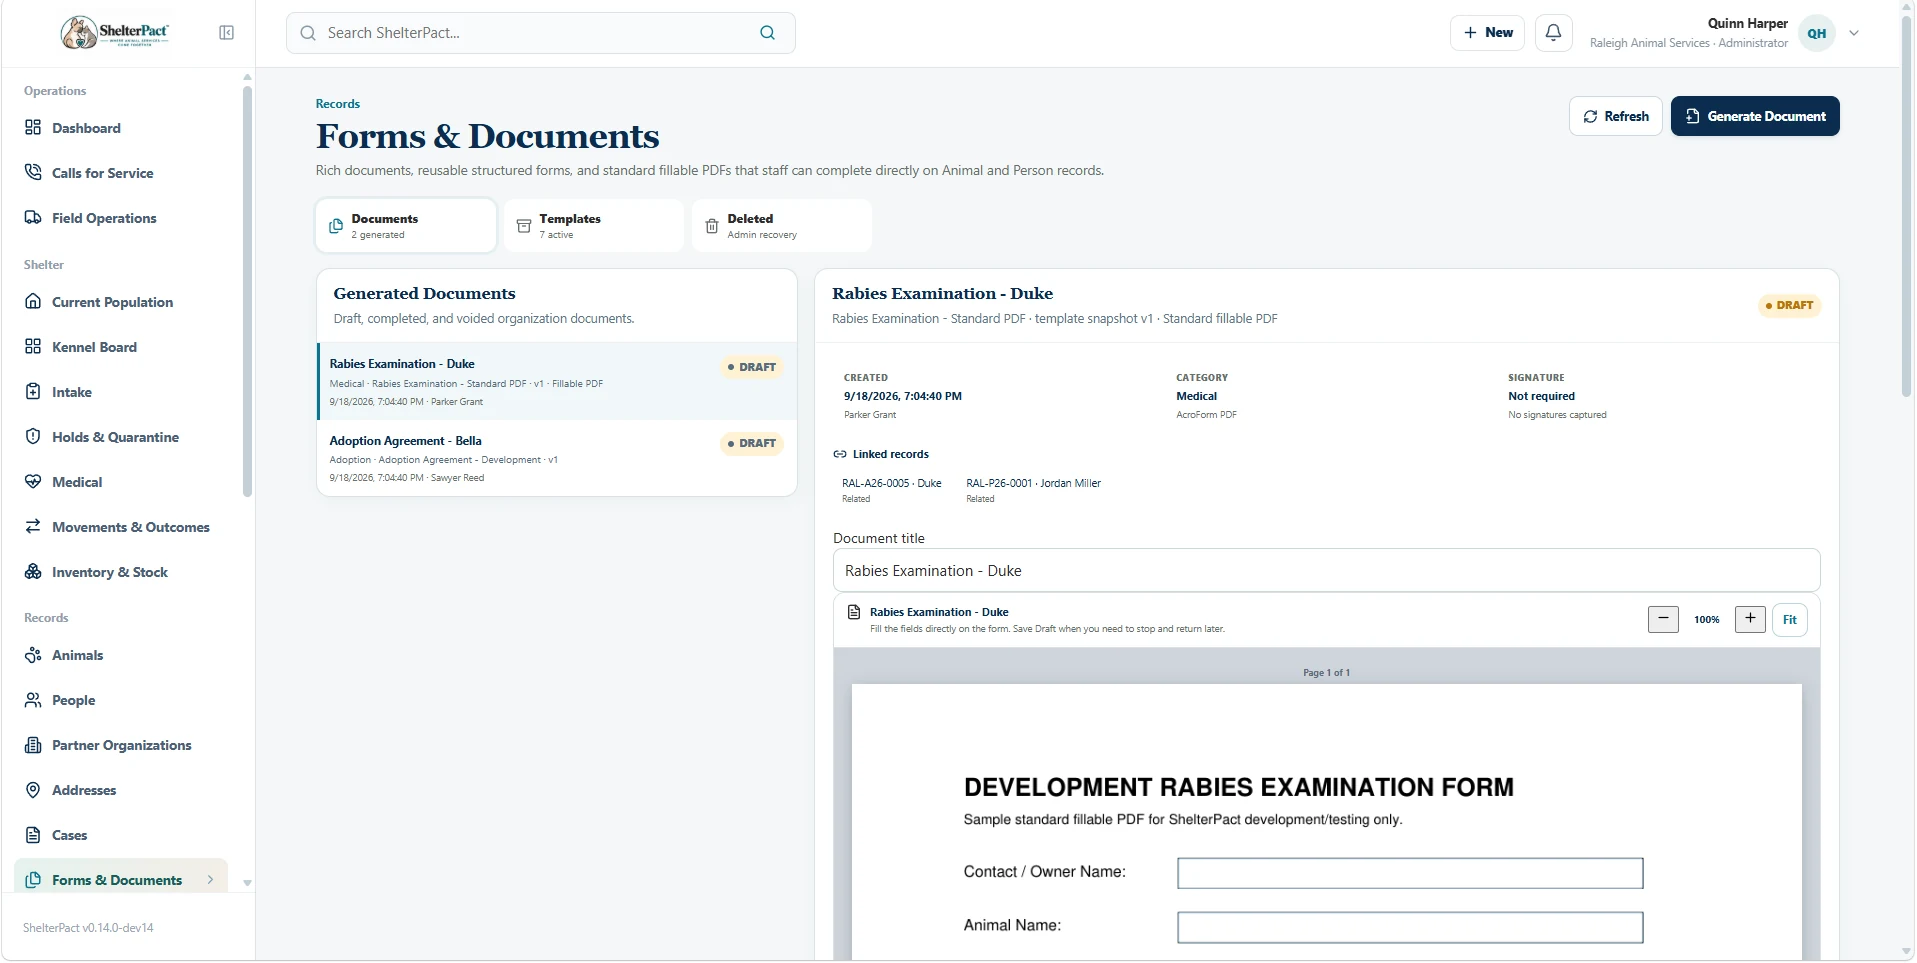Expand user account menu chevron

tap(1854, 33)
